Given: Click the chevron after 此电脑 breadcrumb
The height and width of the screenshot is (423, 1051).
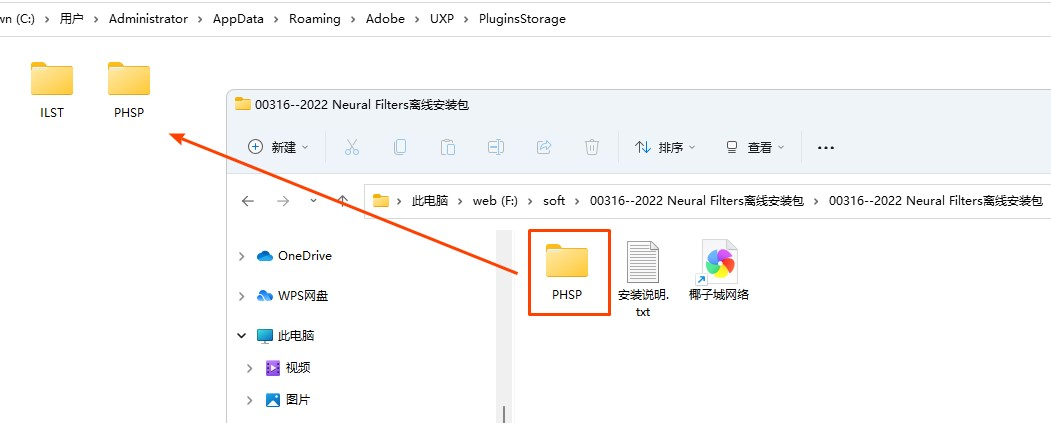Looking at the screenshot, I should point(460,200).
